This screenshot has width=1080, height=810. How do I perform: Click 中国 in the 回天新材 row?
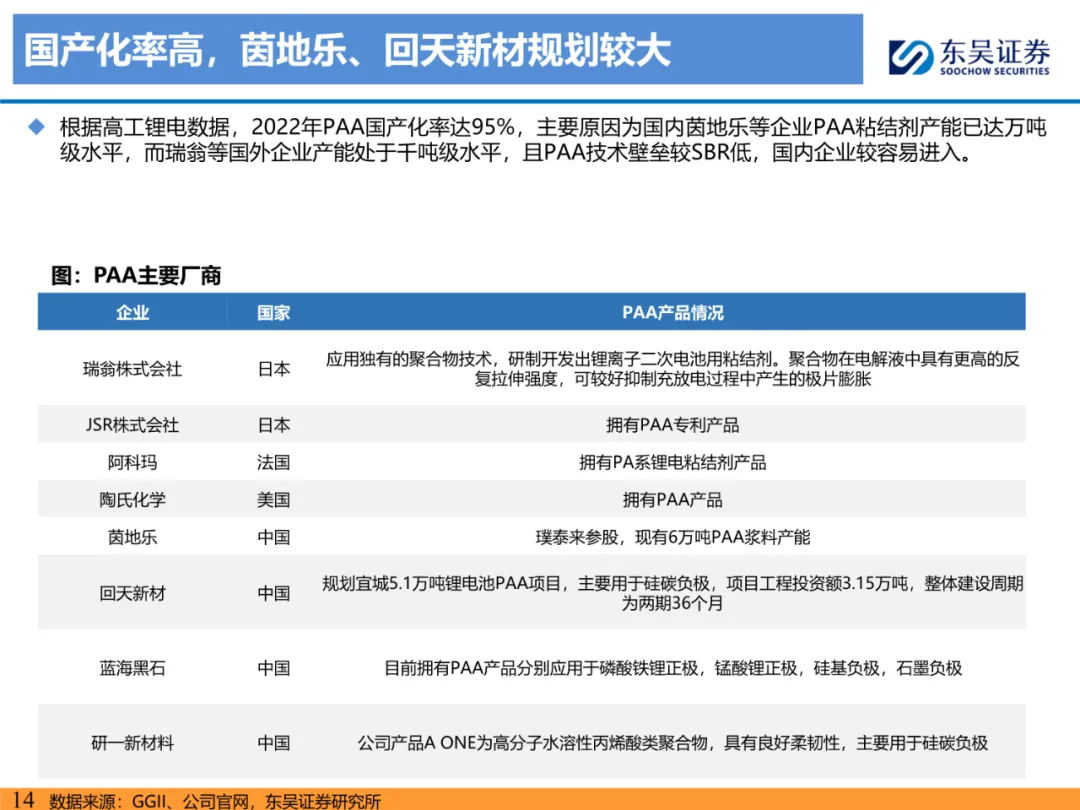(x=273, y=593)
